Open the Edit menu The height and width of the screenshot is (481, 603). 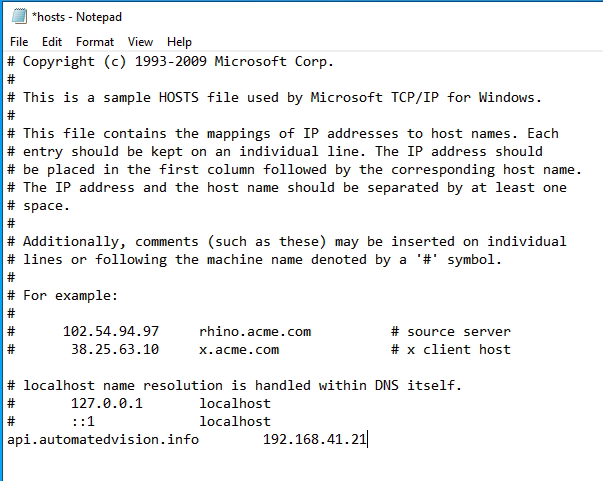tap(52, 42)
